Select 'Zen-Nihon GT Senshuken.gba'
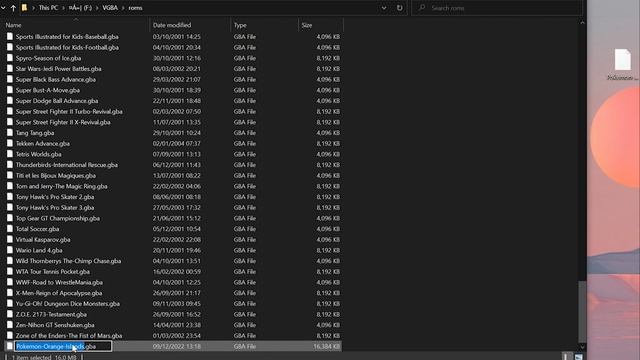 tap(55, 325)
